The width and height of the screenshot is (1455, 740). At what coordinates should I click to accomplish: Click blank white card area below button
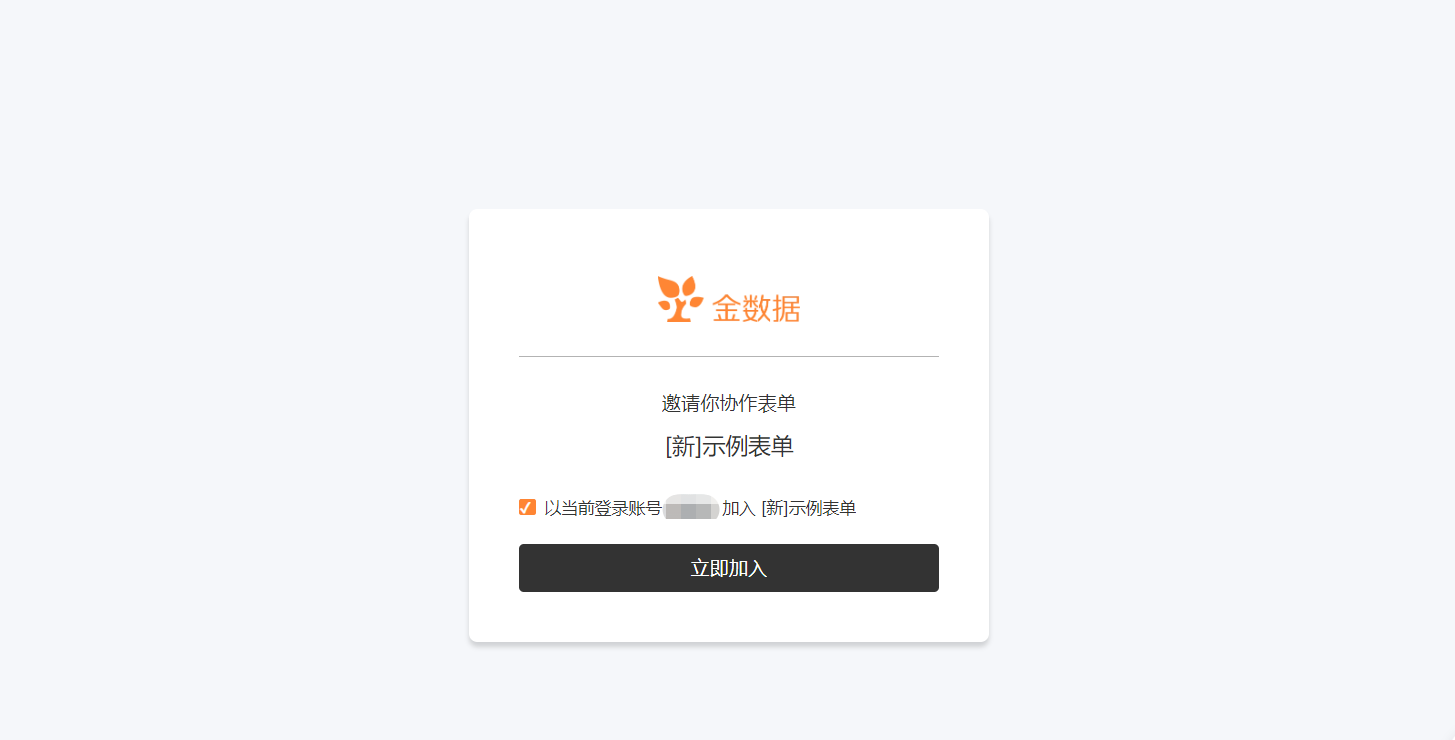click(728, 617)
